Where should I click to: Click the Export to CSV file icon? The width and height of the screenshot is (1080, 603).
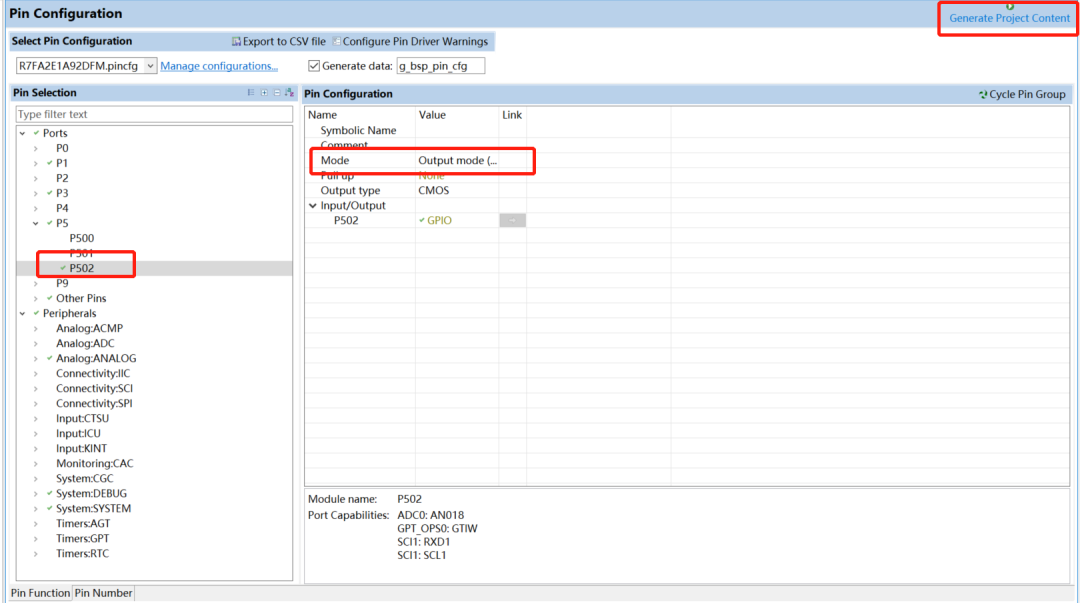236,42
